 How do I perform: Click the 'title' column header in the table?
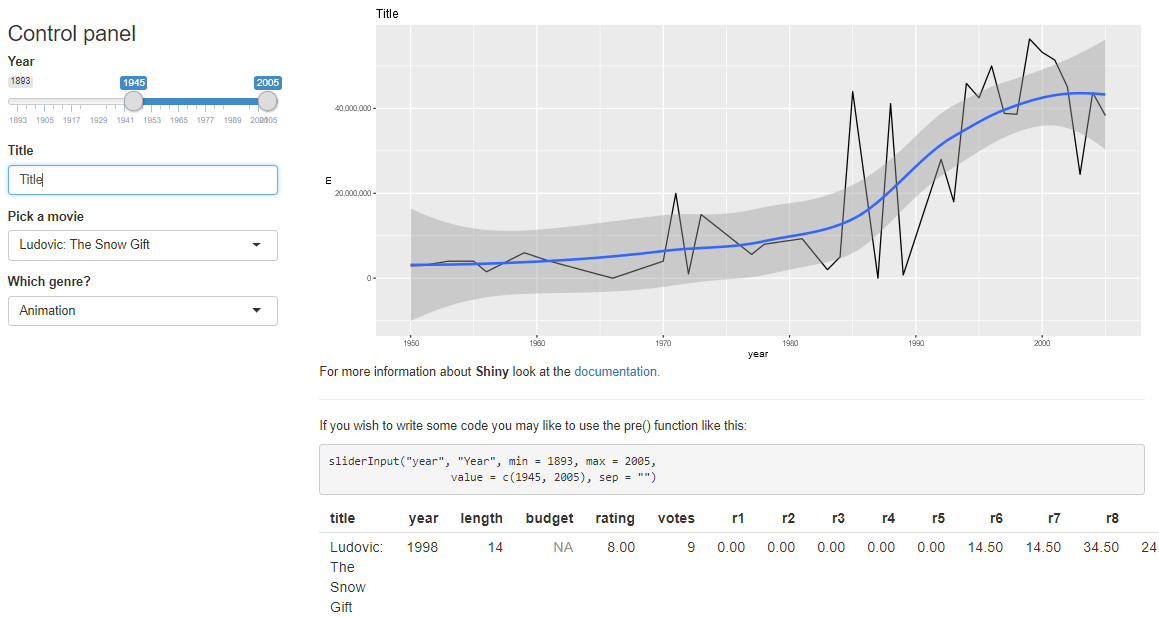pos(342,518)
